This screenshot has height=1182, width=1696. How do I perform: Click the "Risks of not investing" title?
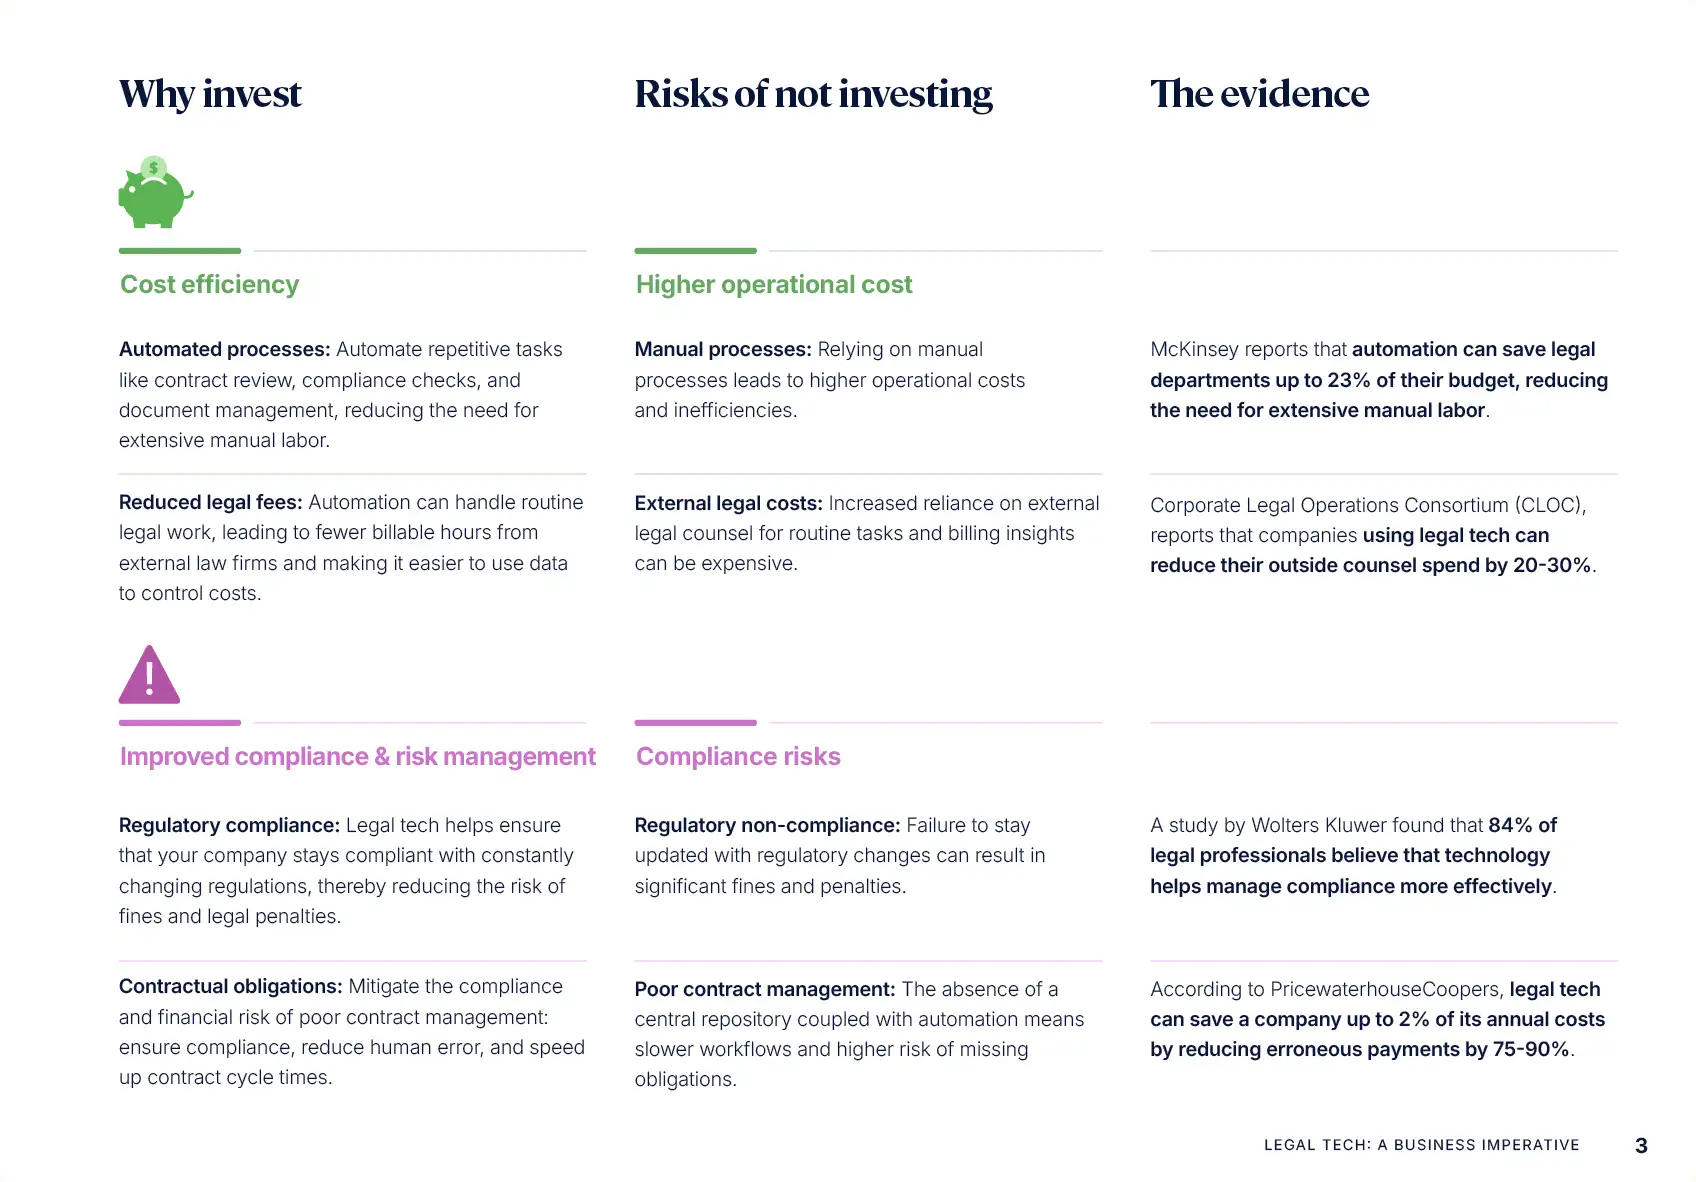point(813,94)
